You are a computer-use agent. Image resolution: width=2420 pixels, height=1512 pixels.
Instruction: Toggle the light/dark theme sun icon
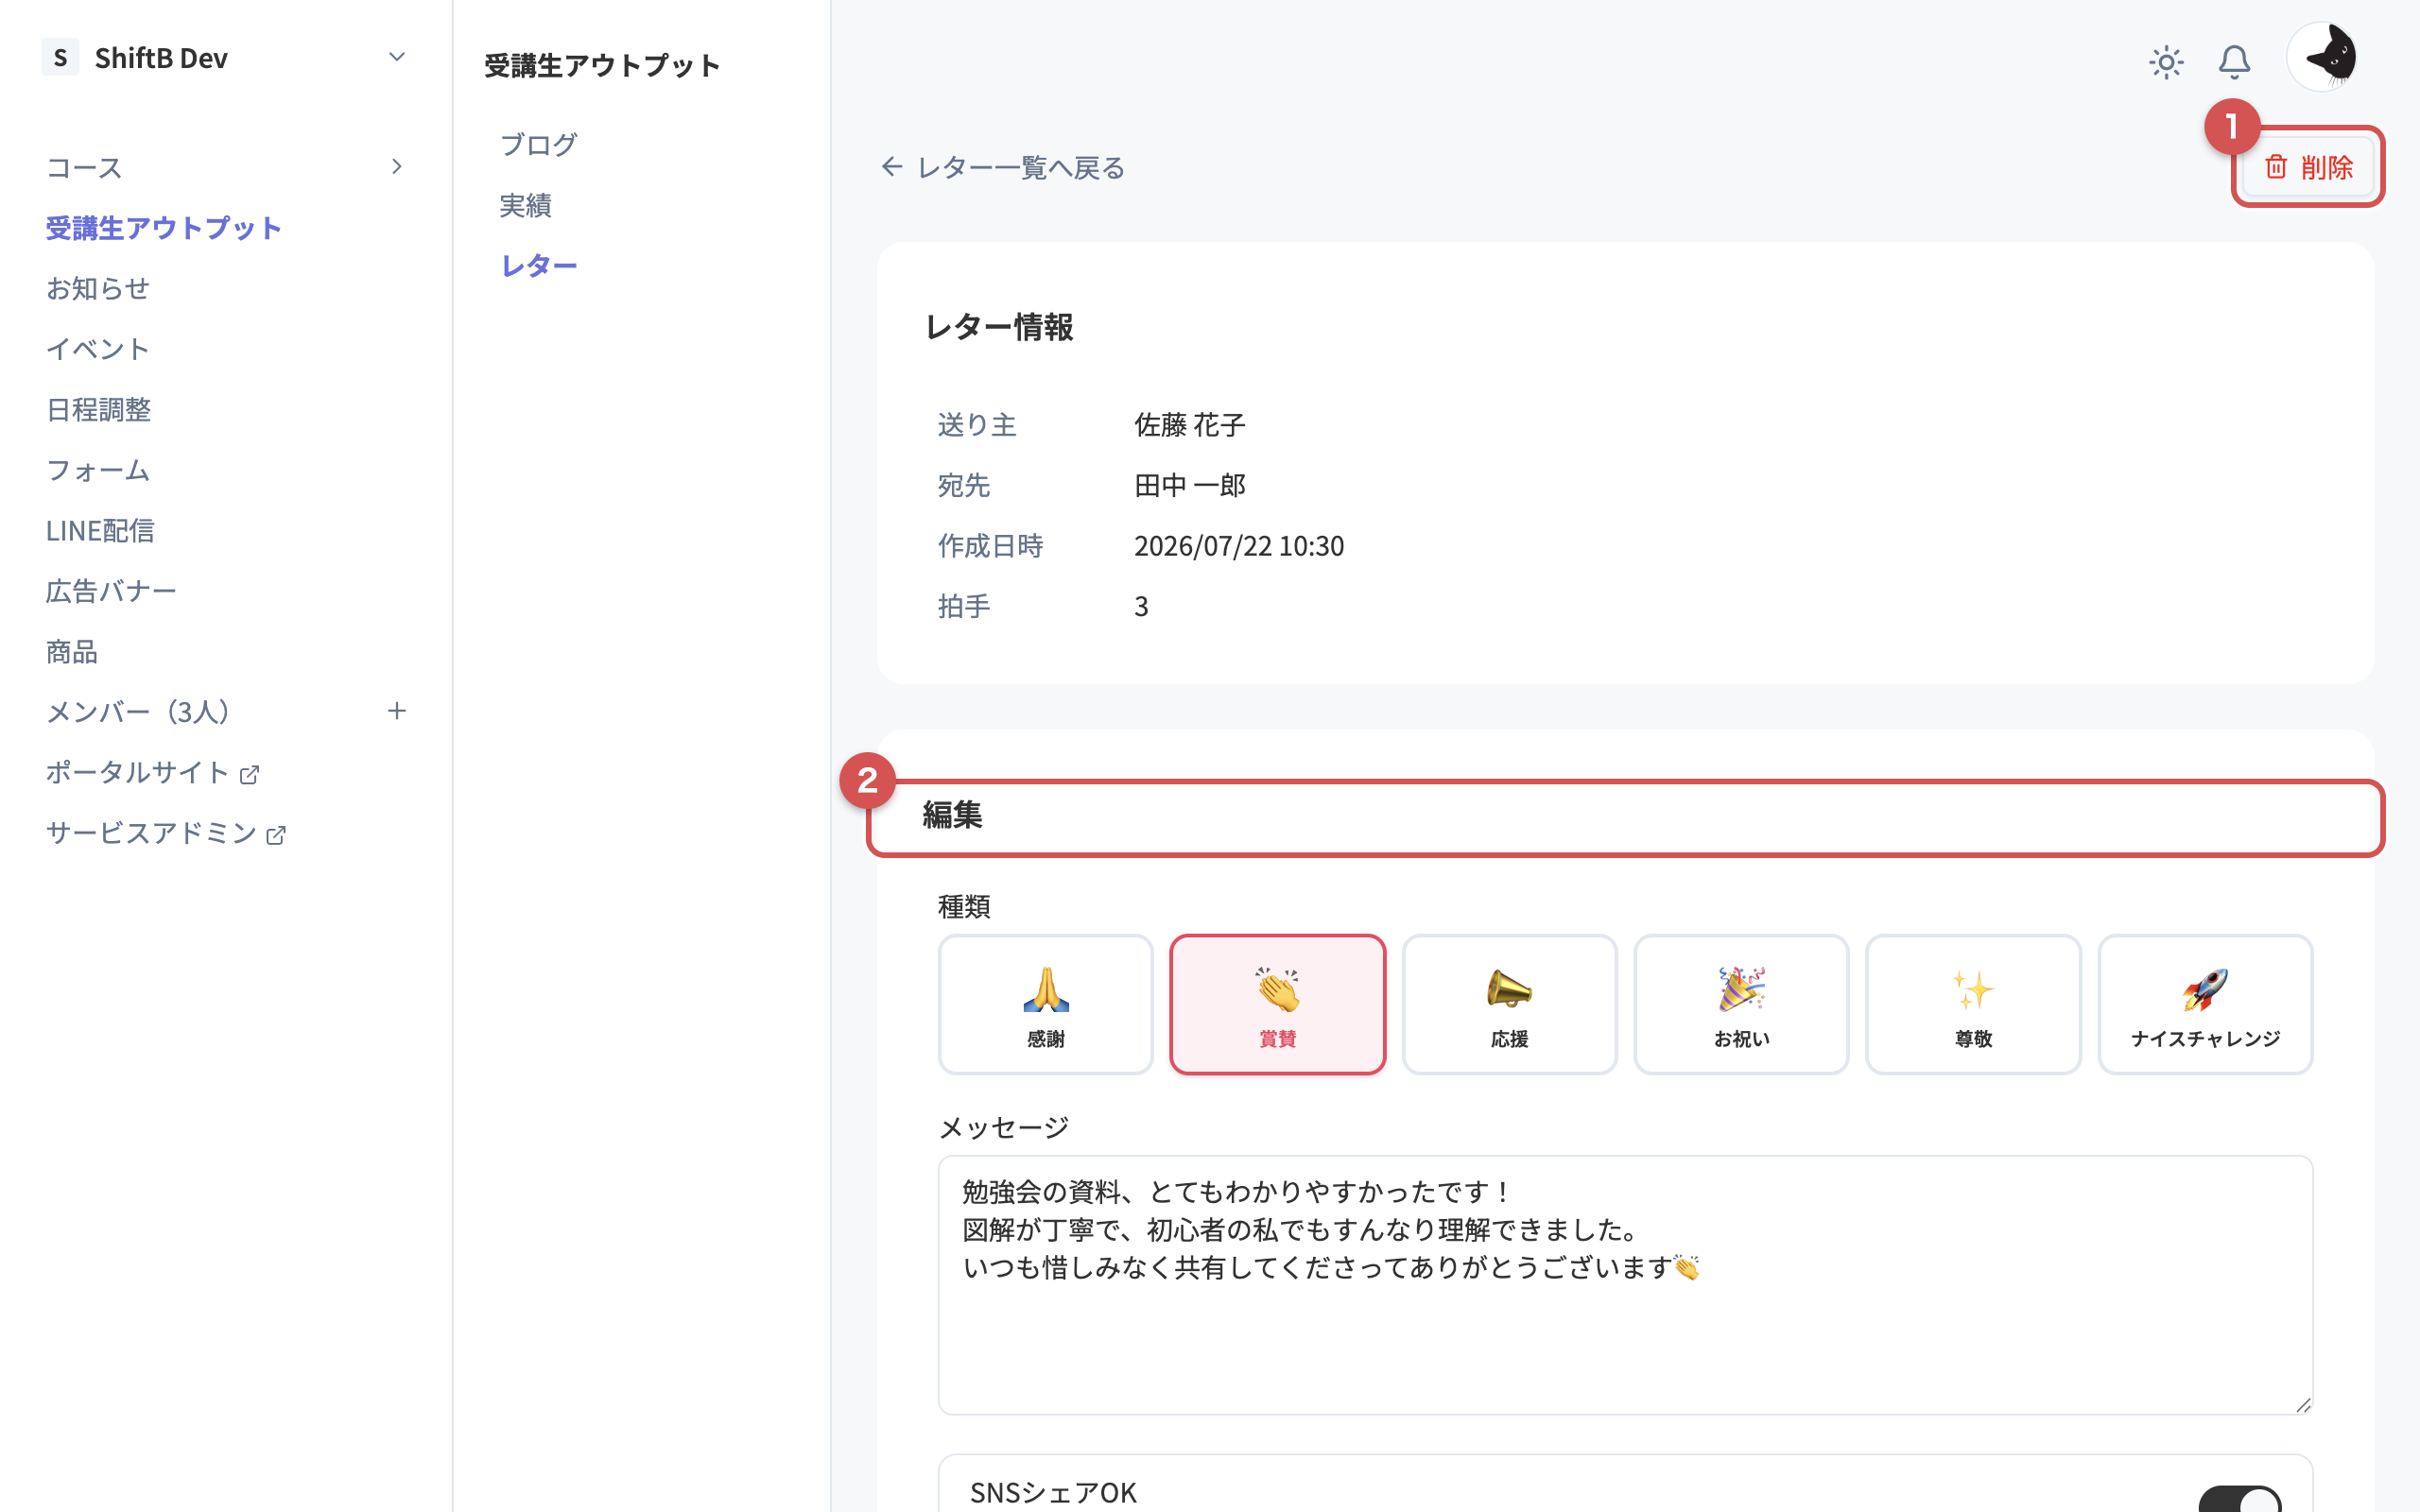[2166, 62]
